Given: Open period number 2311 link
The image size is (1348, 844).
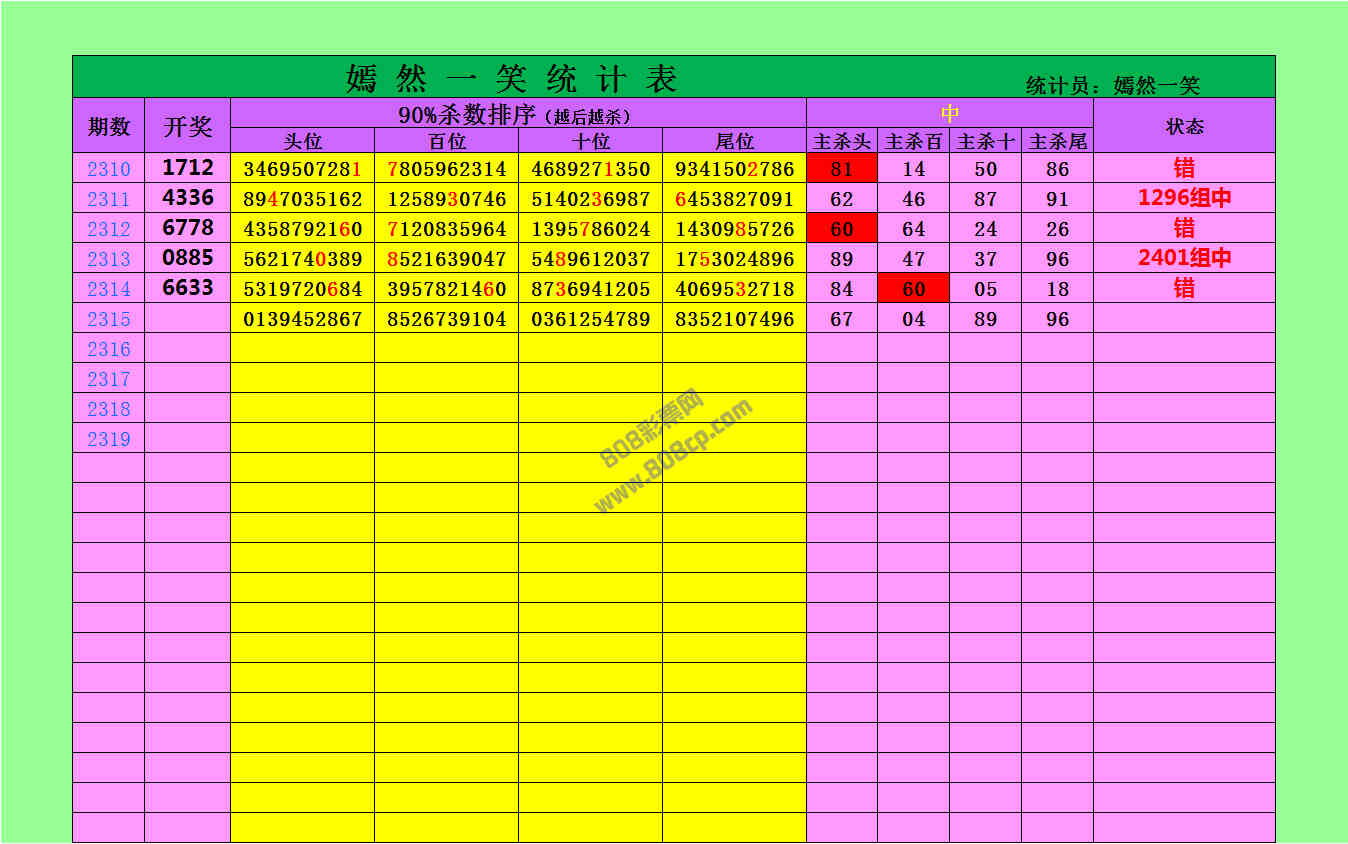Looking at the screenshot, I should [108, 199].
